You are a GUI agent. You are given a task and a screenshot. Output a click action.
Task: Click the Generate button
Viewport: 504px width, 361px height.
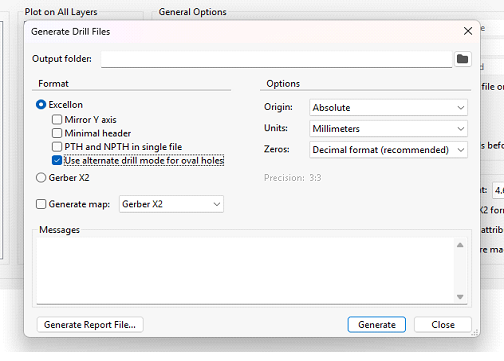pos(377,324)
